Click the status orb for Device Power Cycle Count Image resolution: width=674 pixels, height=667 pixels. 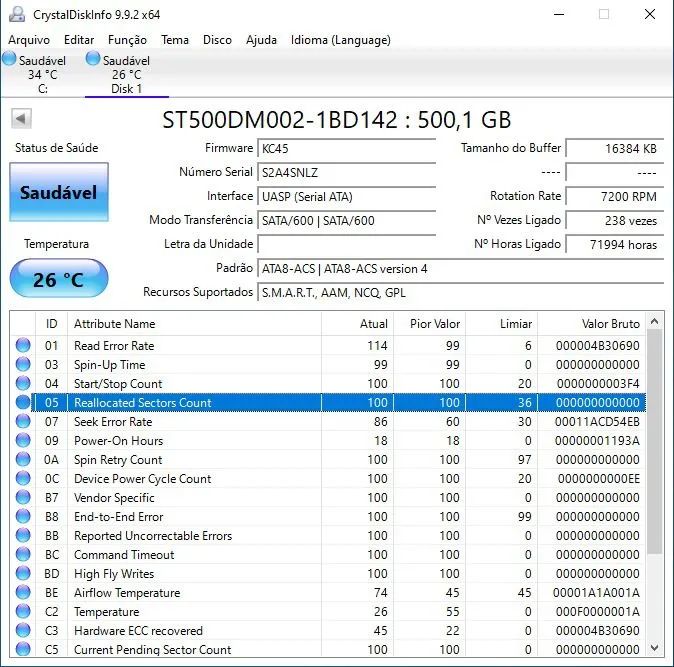click(23, 478)
